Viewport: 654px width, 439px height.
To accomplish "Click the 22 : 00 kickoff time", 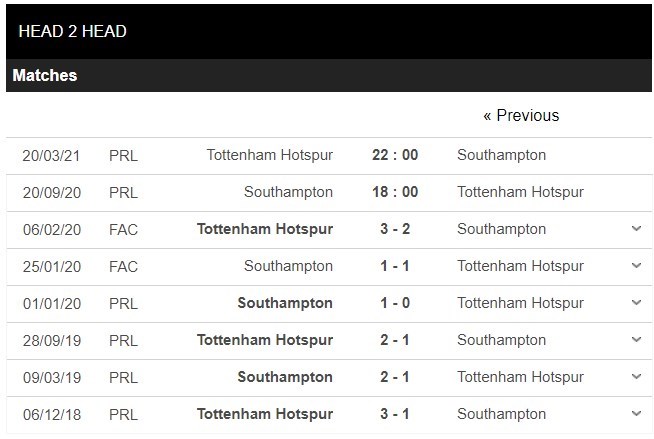I will (x=394, y=155).
